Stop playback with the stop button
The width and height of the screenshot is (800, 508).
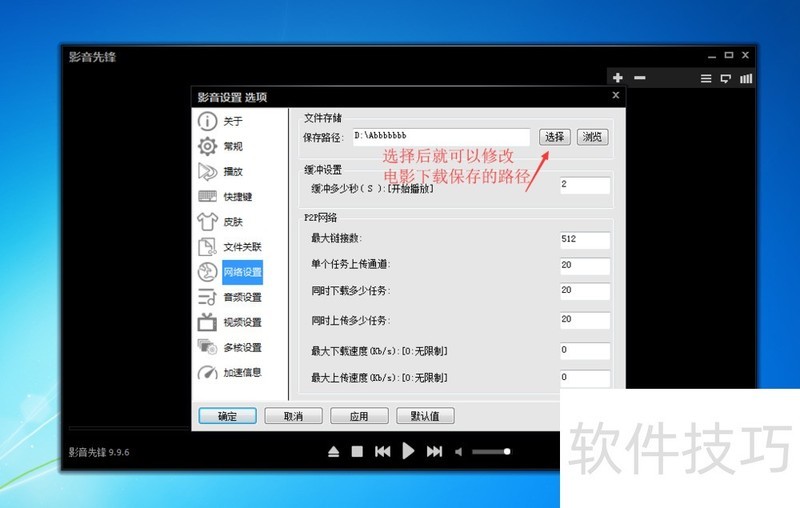357,451
